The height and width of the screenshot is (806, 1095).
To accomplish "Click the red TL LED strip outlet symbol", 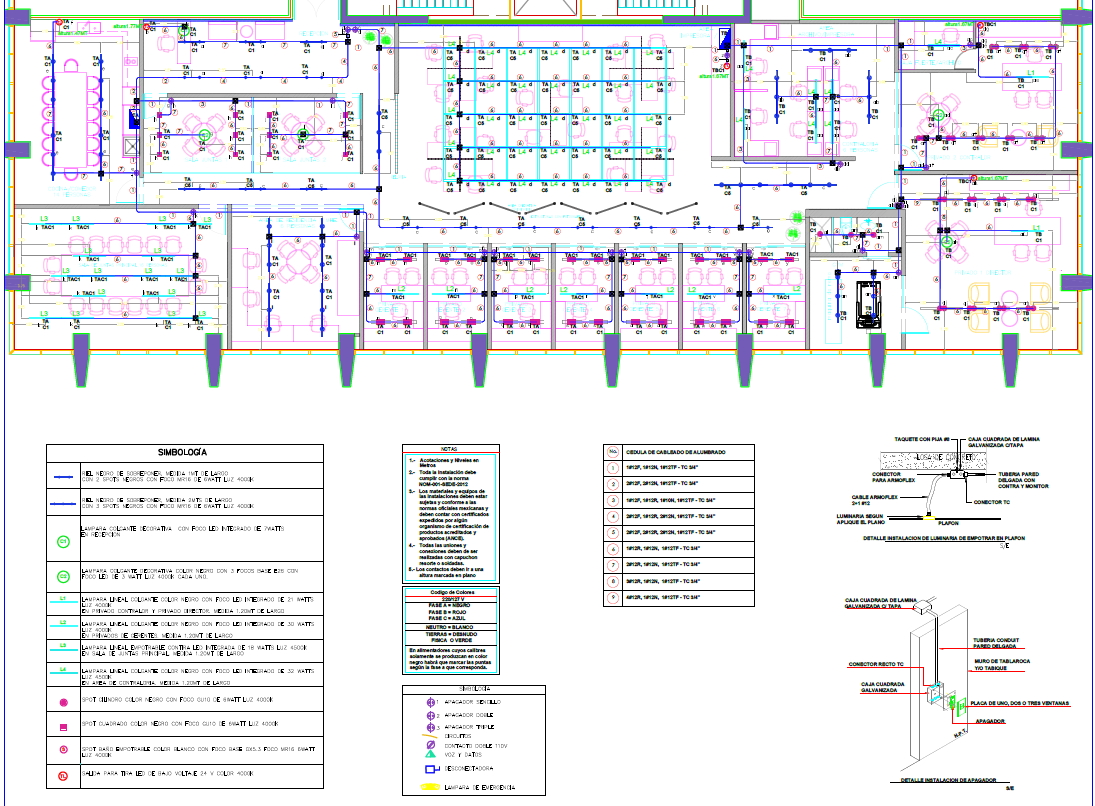I will click(62, 775).
